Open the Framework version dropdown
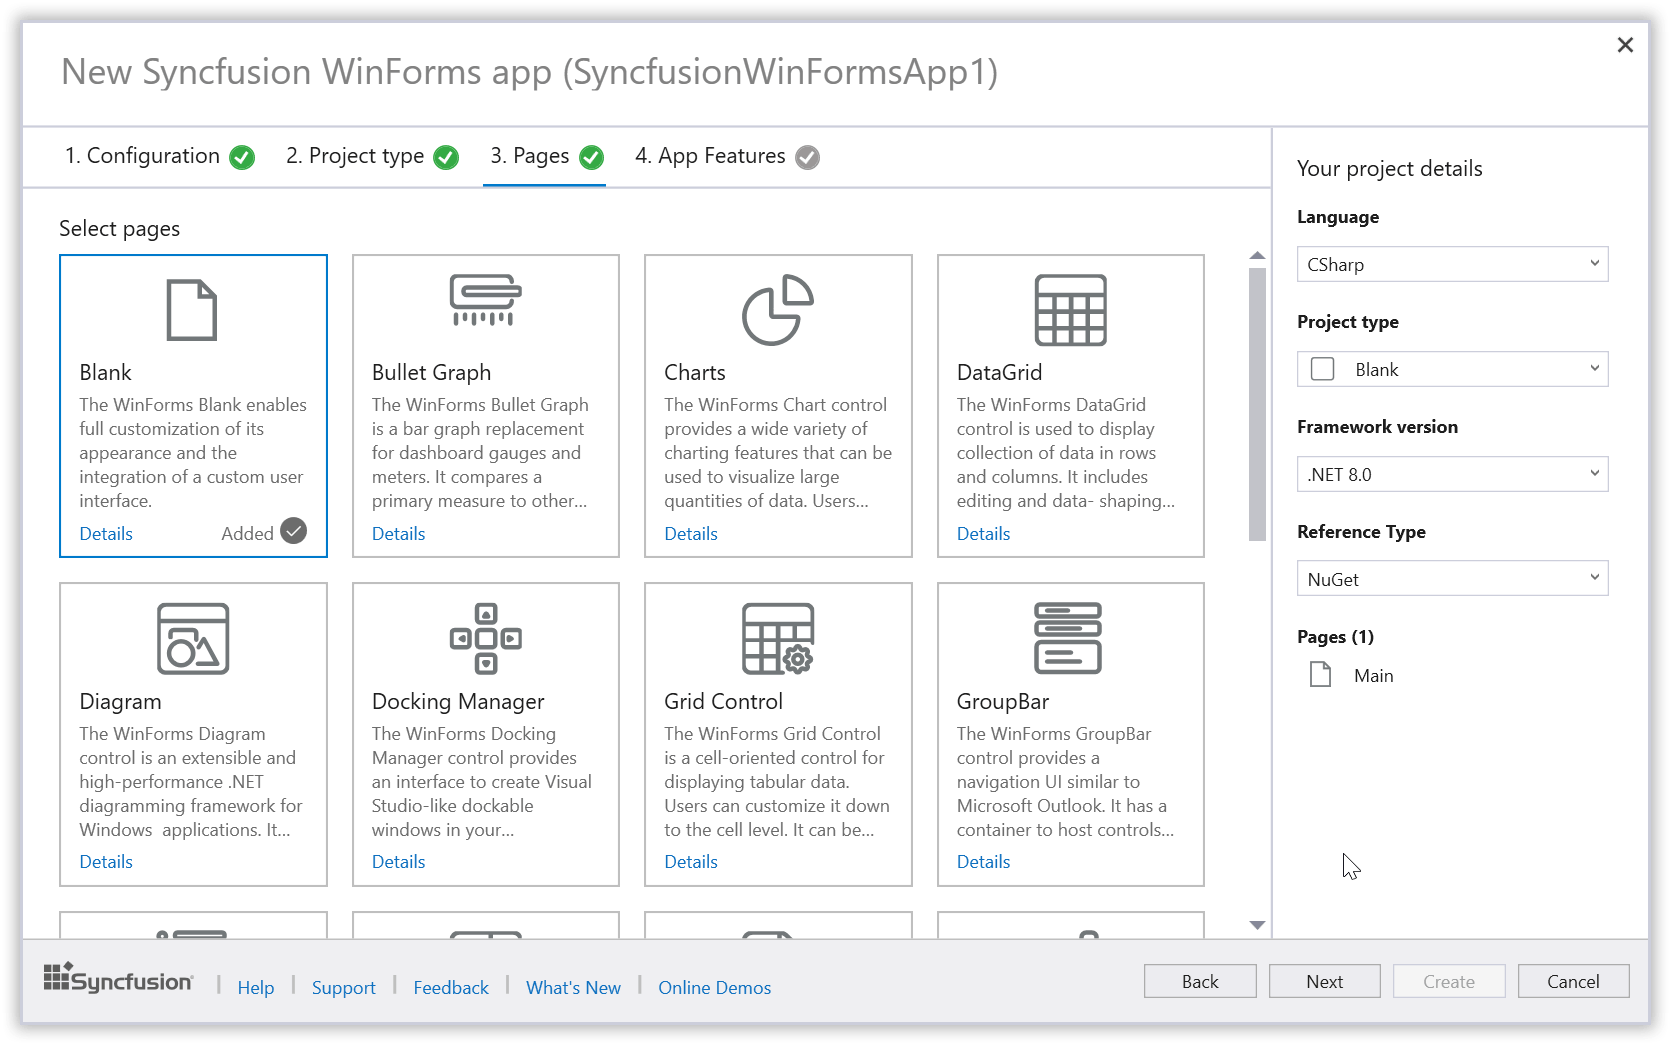1671x1045 pixels. tap(1452, 474)
